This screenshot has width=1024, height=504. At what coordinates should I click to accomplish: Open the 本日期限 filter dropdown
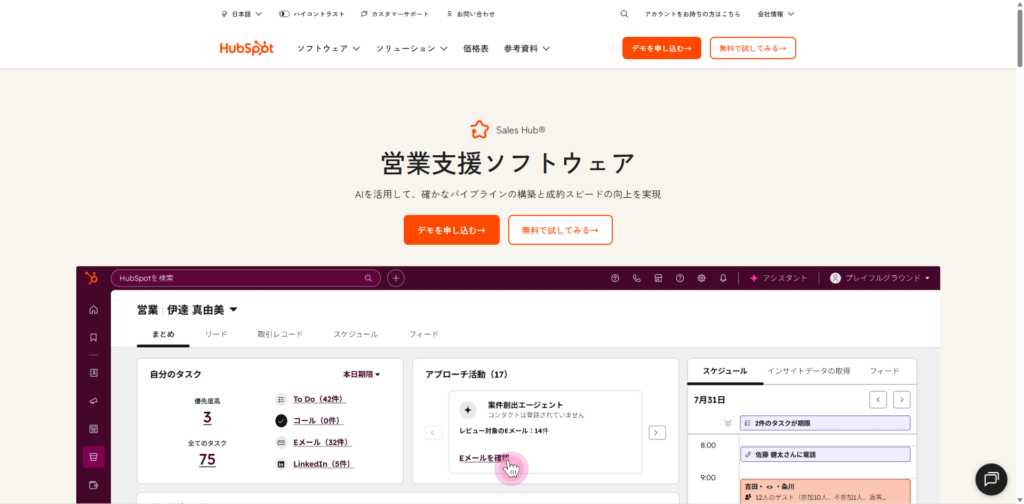362,375
